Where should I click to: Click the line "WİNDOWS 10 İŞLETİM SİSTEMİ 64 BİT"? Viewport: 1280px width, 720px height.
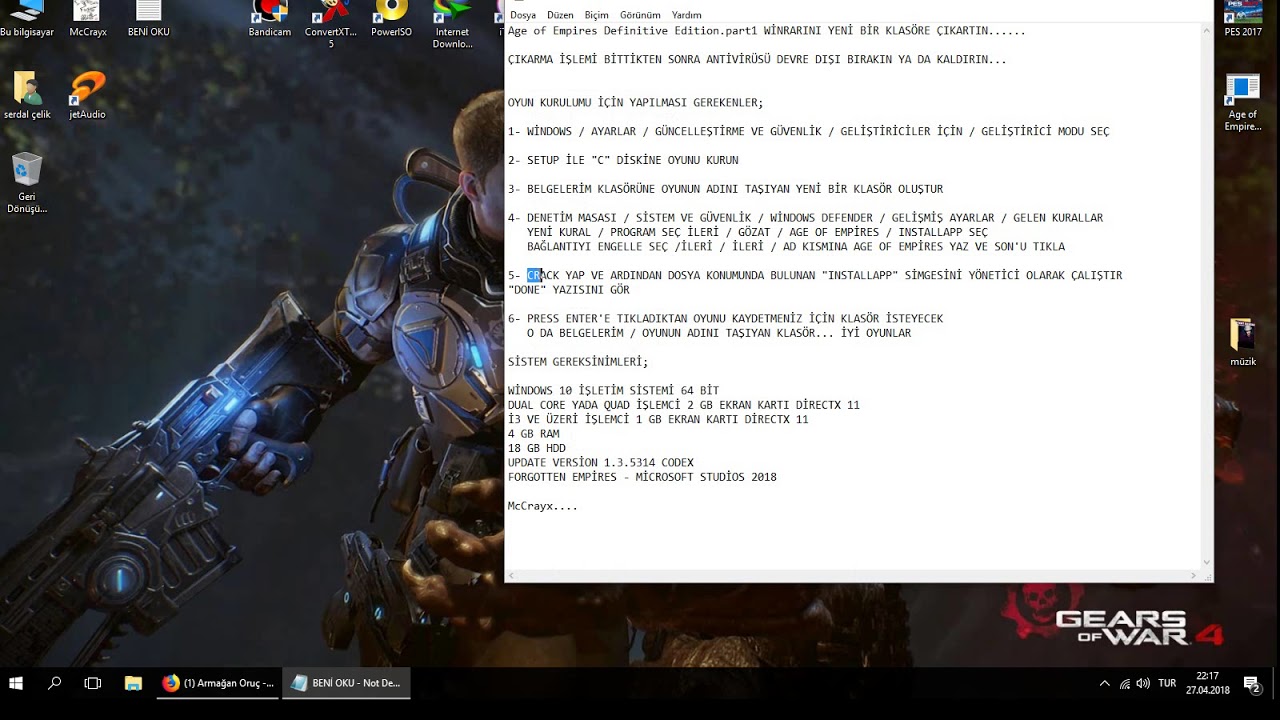click(613, 391)
